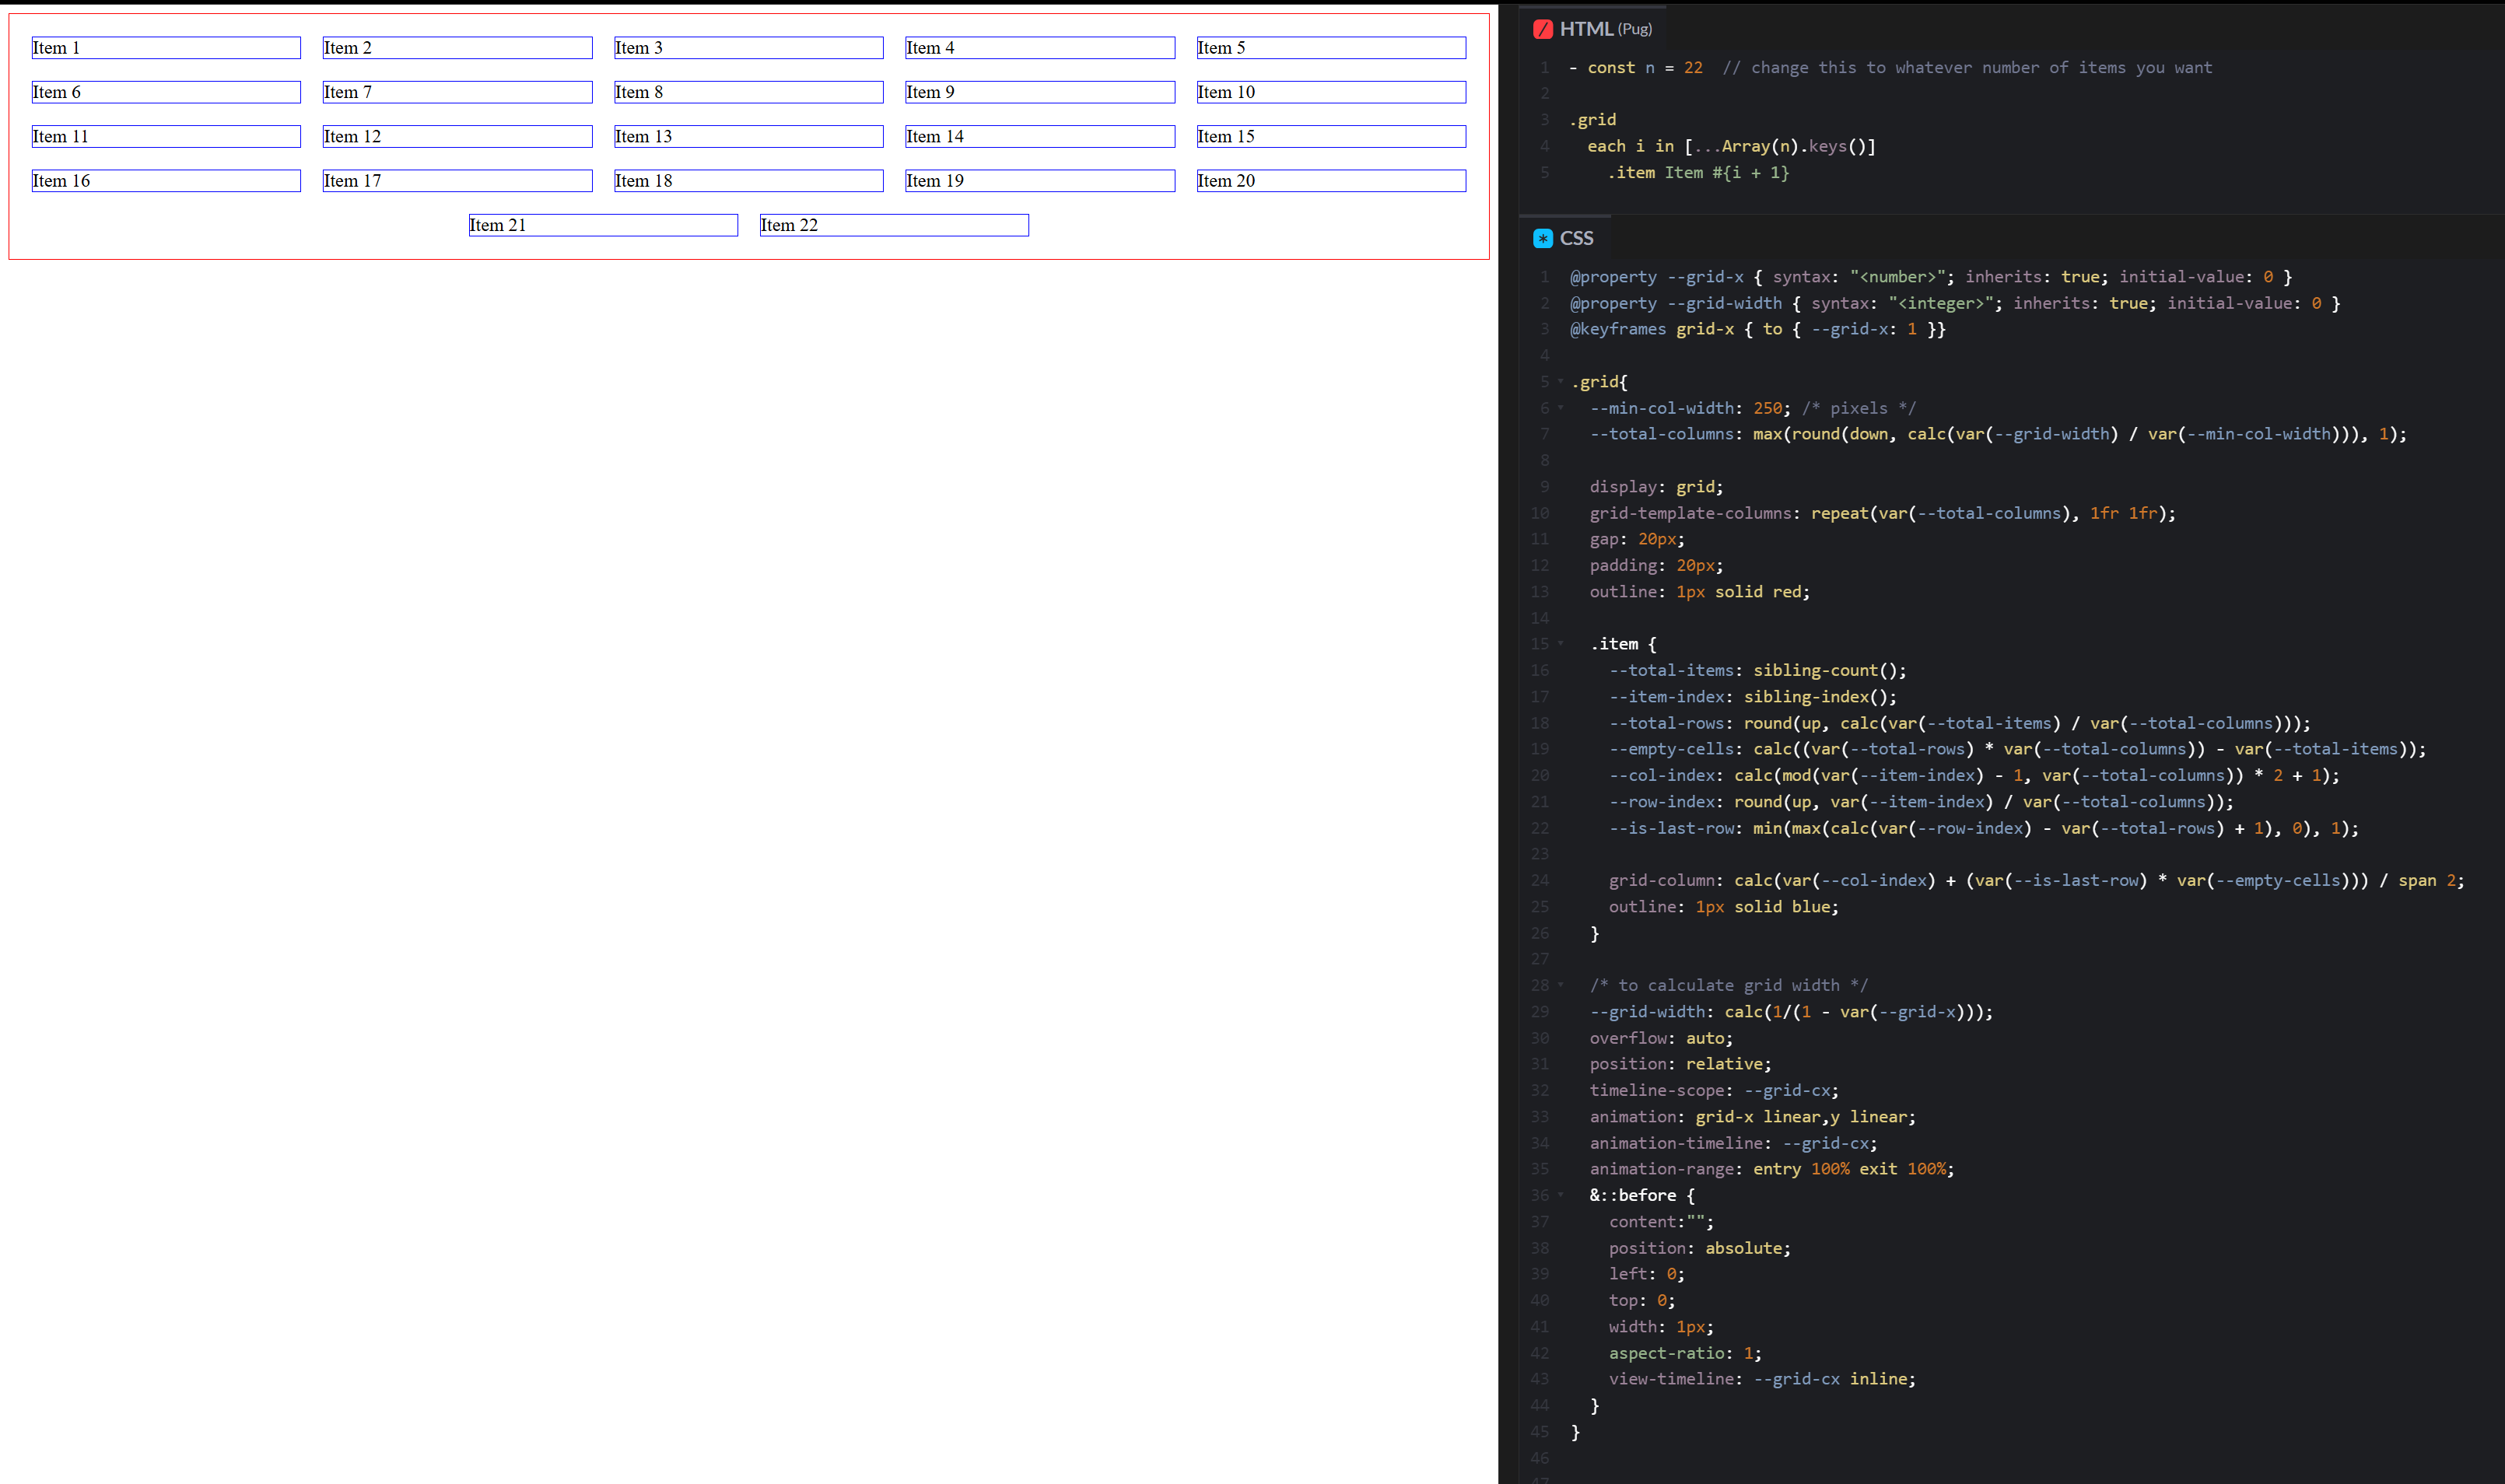Collapse the &::before block at line 36
The height and width of the screenshot is (1484, 2505).
[x=1560, y=1195]
